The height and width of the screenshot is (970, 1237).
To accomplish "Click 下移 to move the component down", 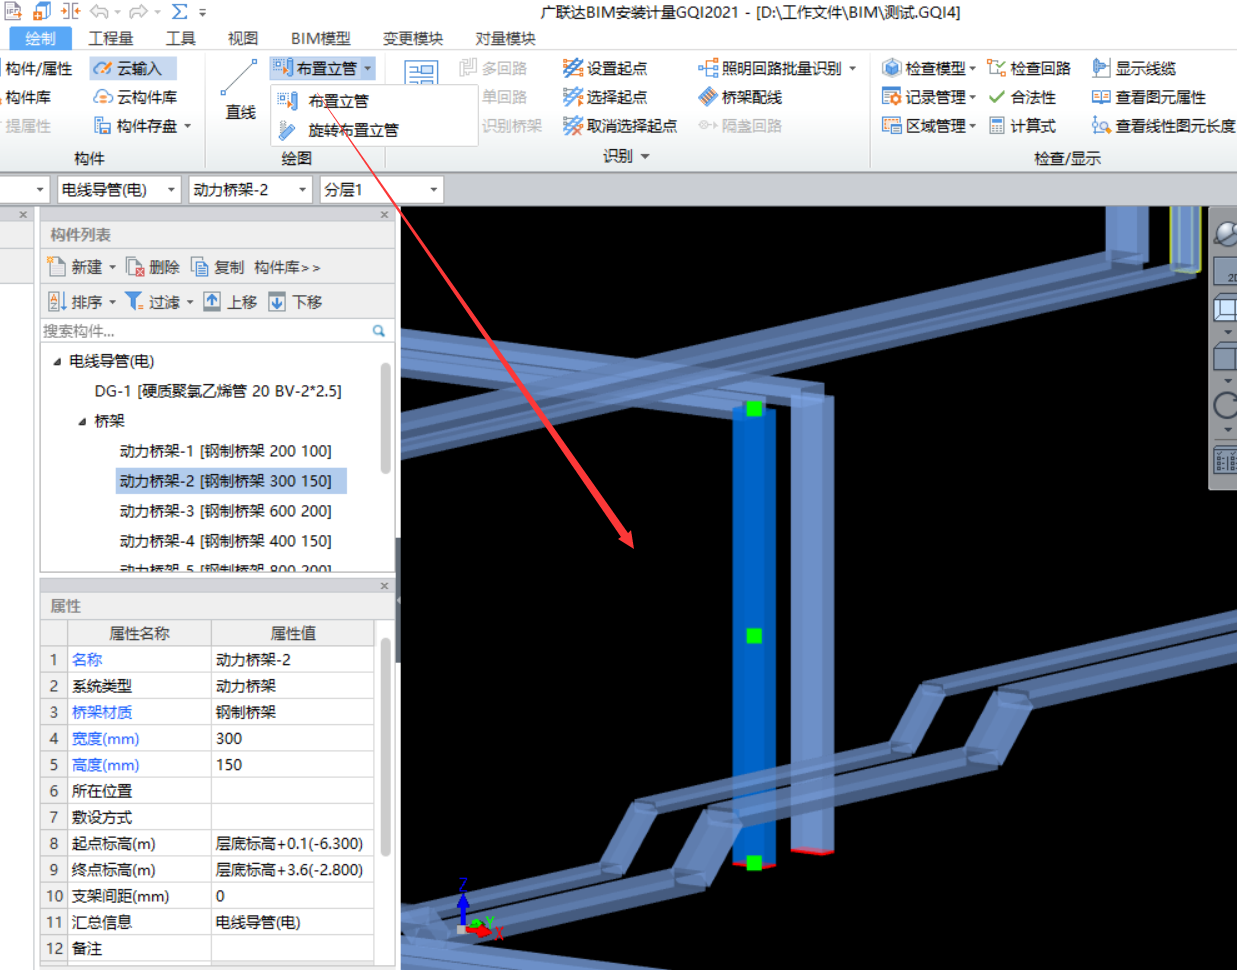I will tap(295, 301).
